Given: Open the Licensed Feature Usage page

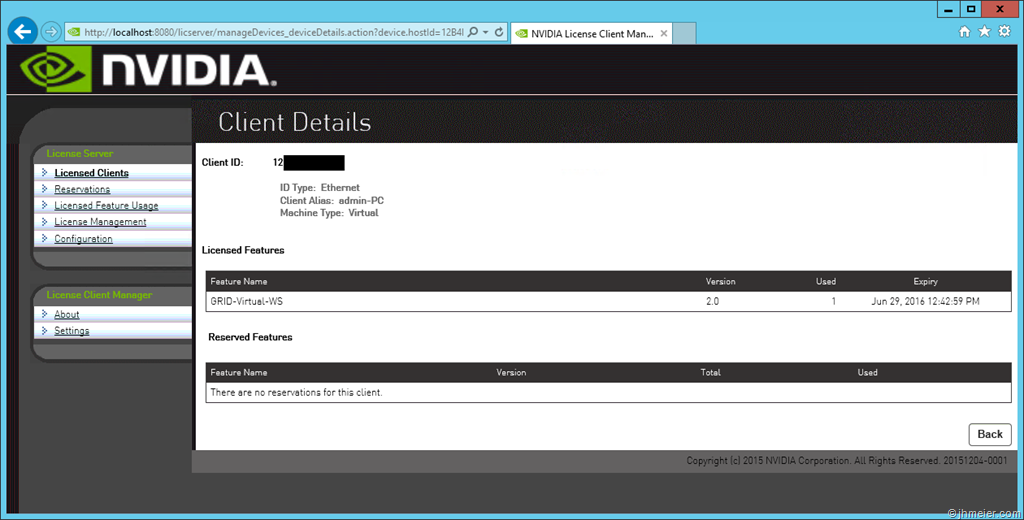Looking at the screenshot, I should pos(106,206).
